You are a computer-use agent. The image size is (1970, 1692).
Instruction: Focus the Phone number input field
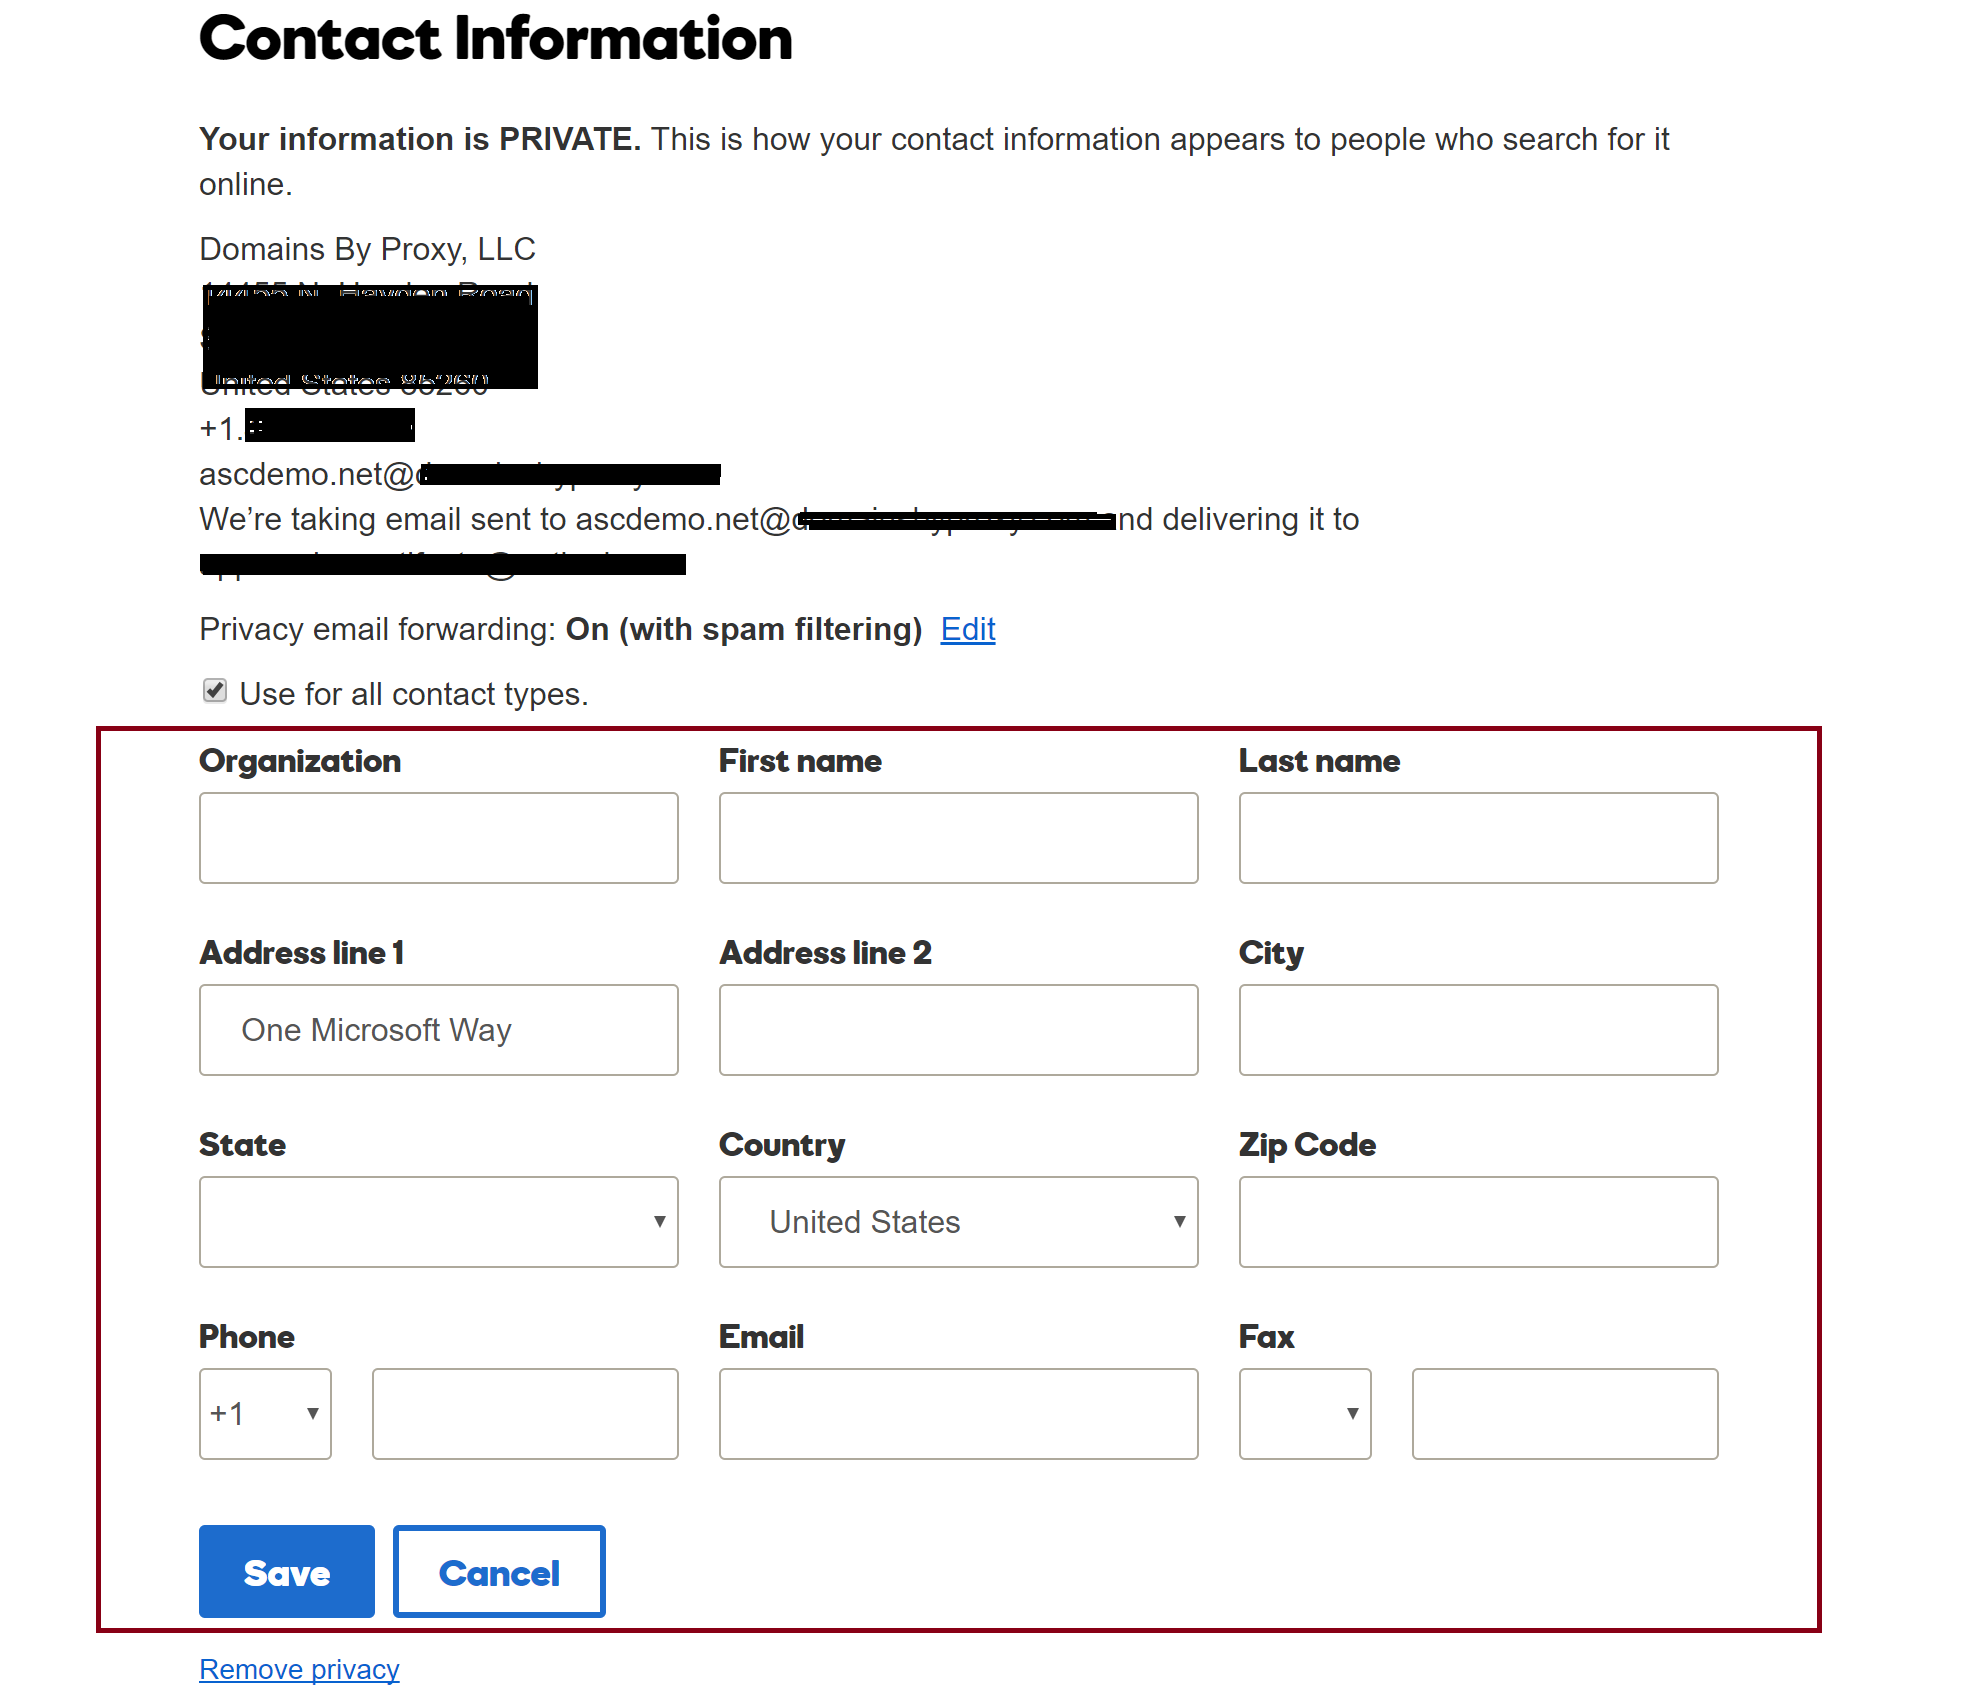tap(524, 1413)
